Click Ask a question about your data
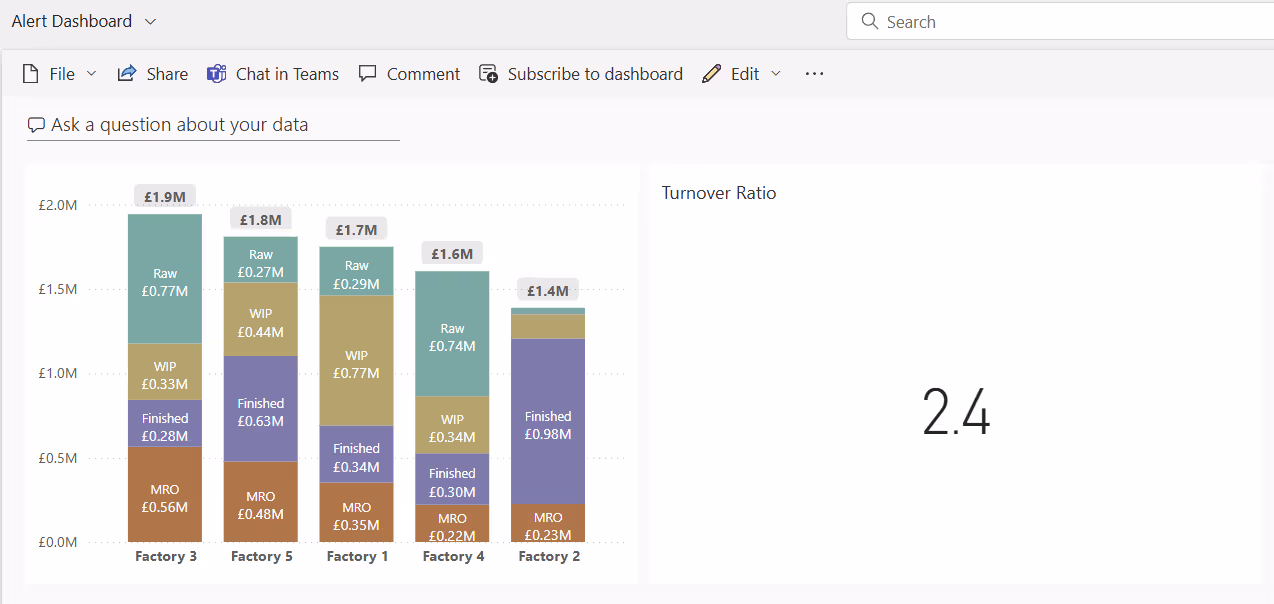This screenshot has height=604, width=1274. point(213,125)
